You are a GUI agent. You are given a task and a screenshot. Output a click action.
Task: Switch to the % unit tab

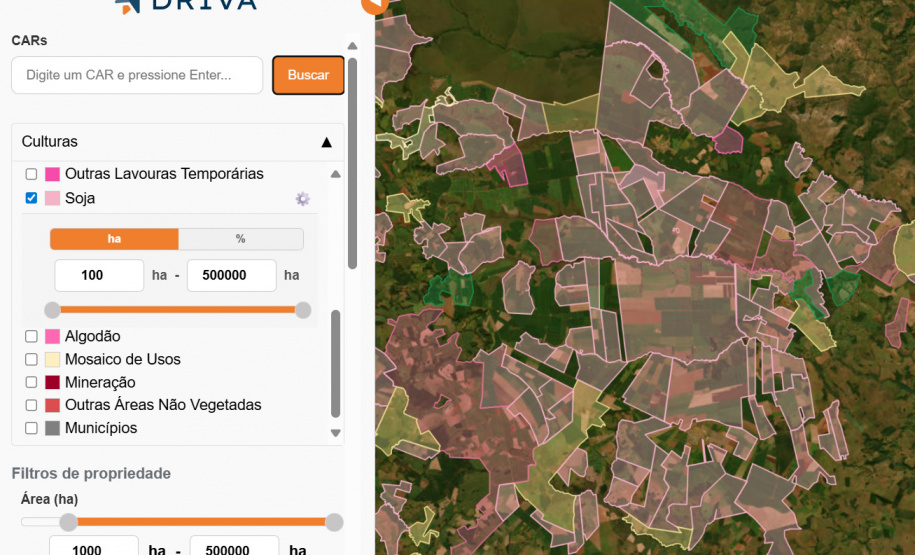pyautogui.click(x=240, y=239)
